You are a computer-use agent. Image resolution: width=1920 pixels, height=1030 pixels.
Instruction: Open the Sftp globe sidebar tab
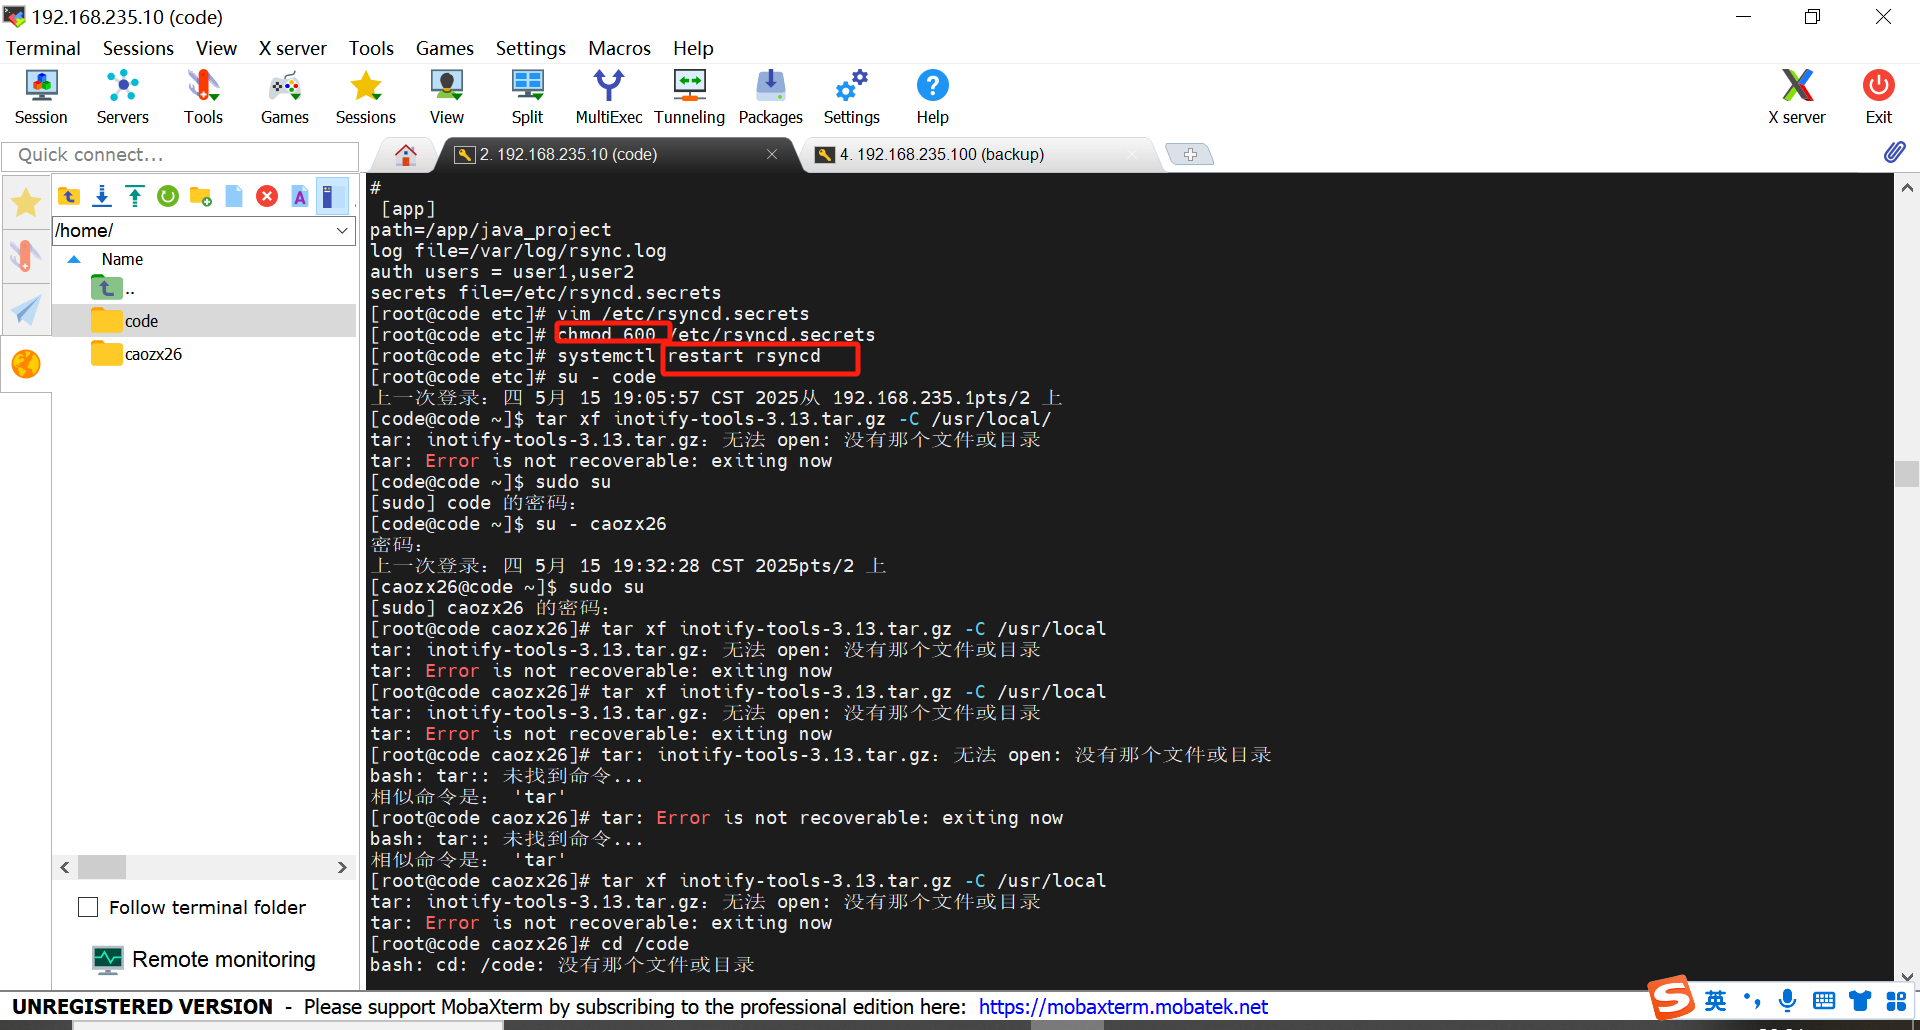[x=26, y=364]
